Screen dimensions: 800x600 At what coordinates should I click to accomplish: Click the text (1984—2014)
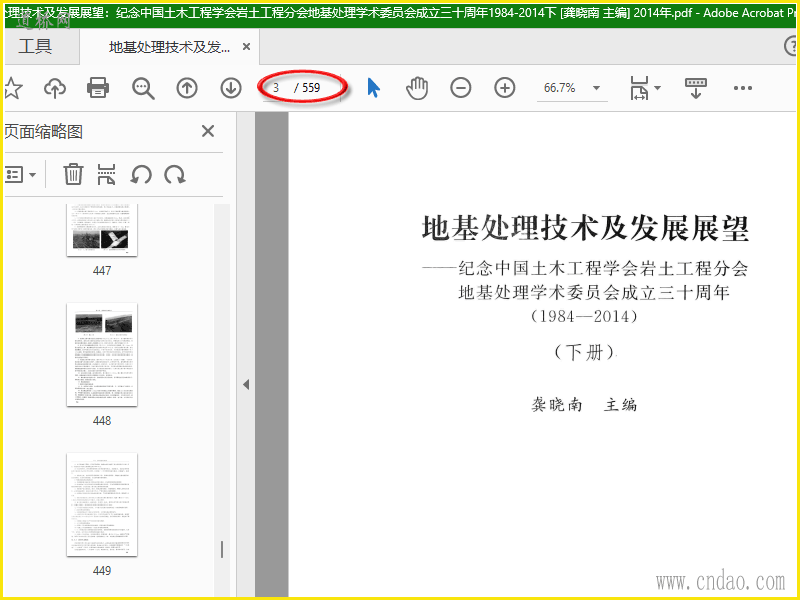point(584,316)
